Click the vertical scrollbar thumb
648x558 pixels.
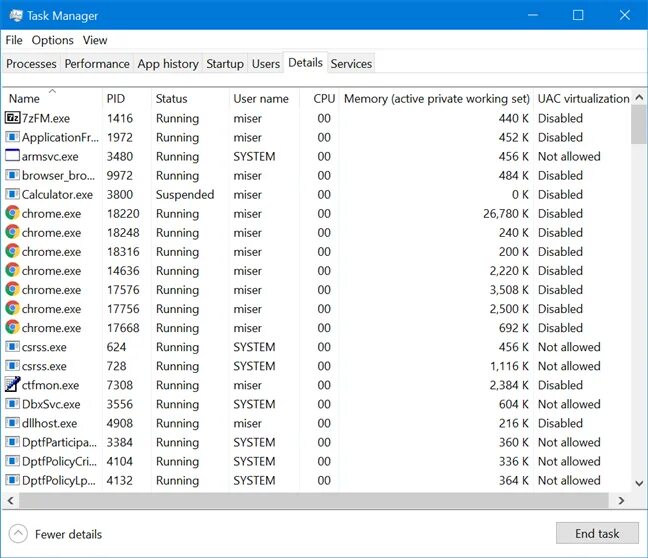point(639,125)
